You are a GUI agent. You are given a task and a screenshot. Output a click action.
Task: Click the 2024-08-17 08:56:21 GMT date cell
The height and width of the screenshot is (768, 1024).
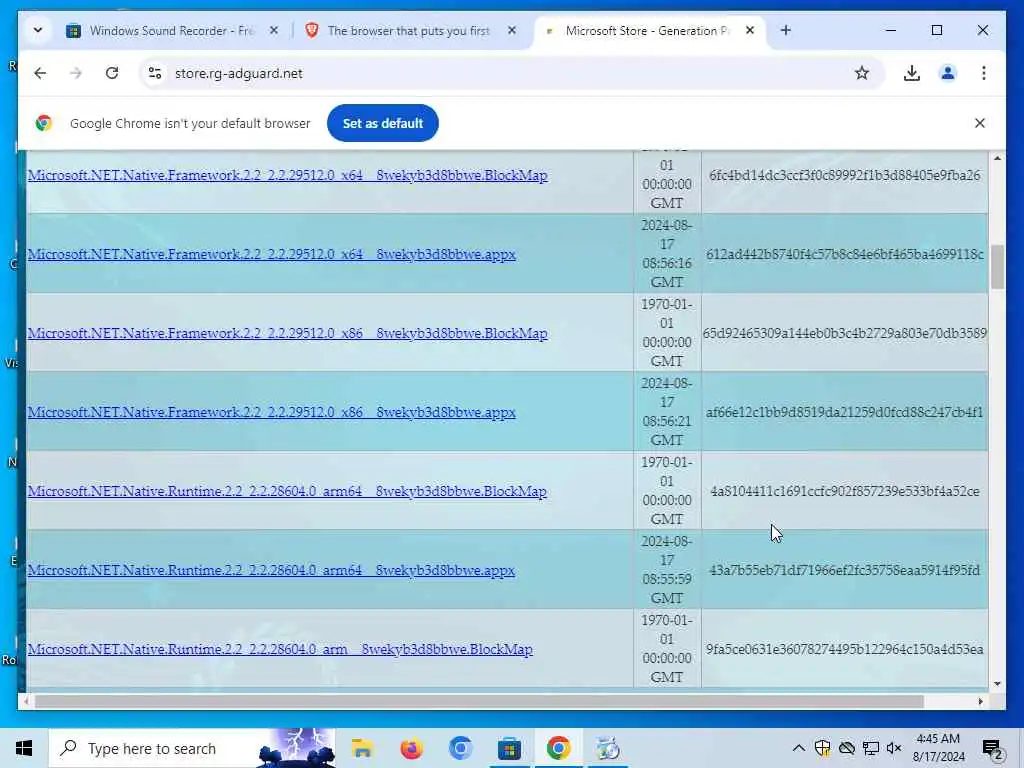pos(667,412)
